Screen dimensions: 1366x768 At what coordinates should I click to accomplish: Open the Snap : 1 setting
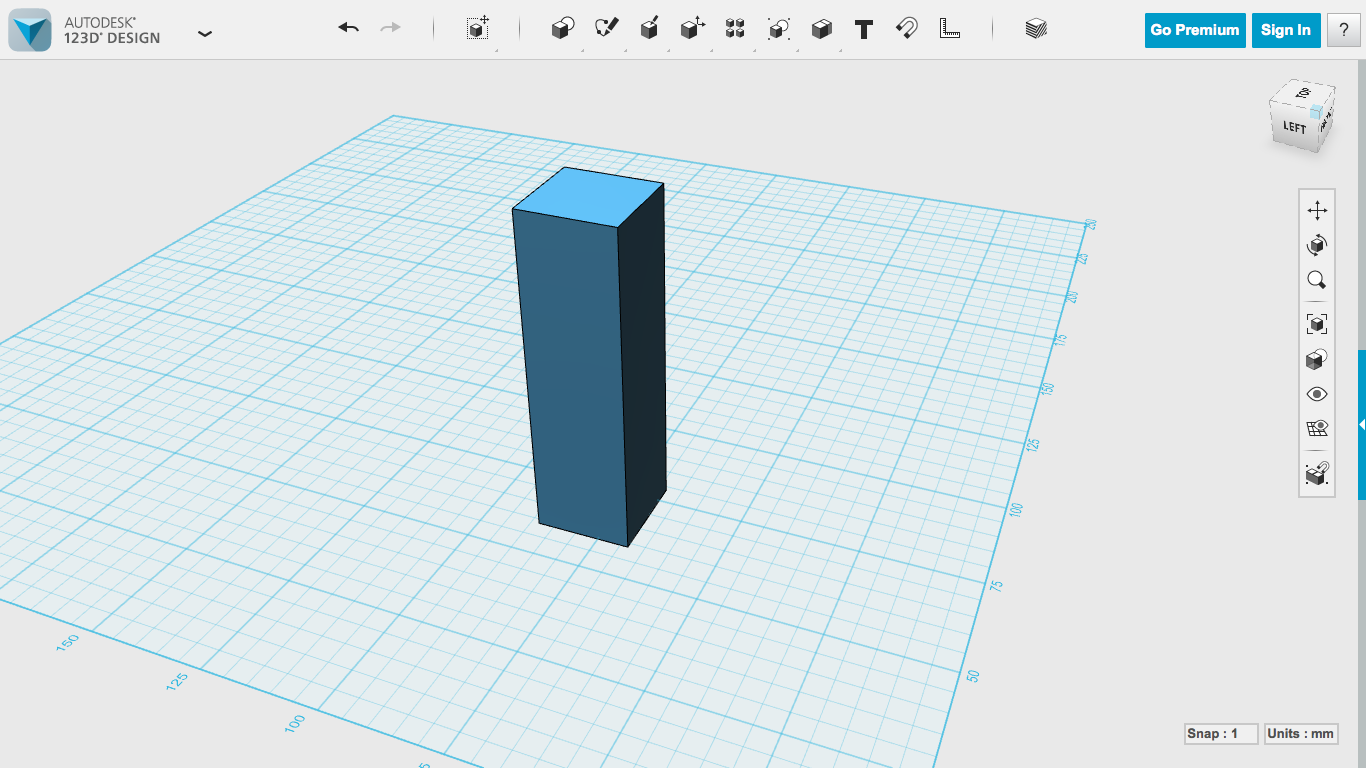[1221, 734]
